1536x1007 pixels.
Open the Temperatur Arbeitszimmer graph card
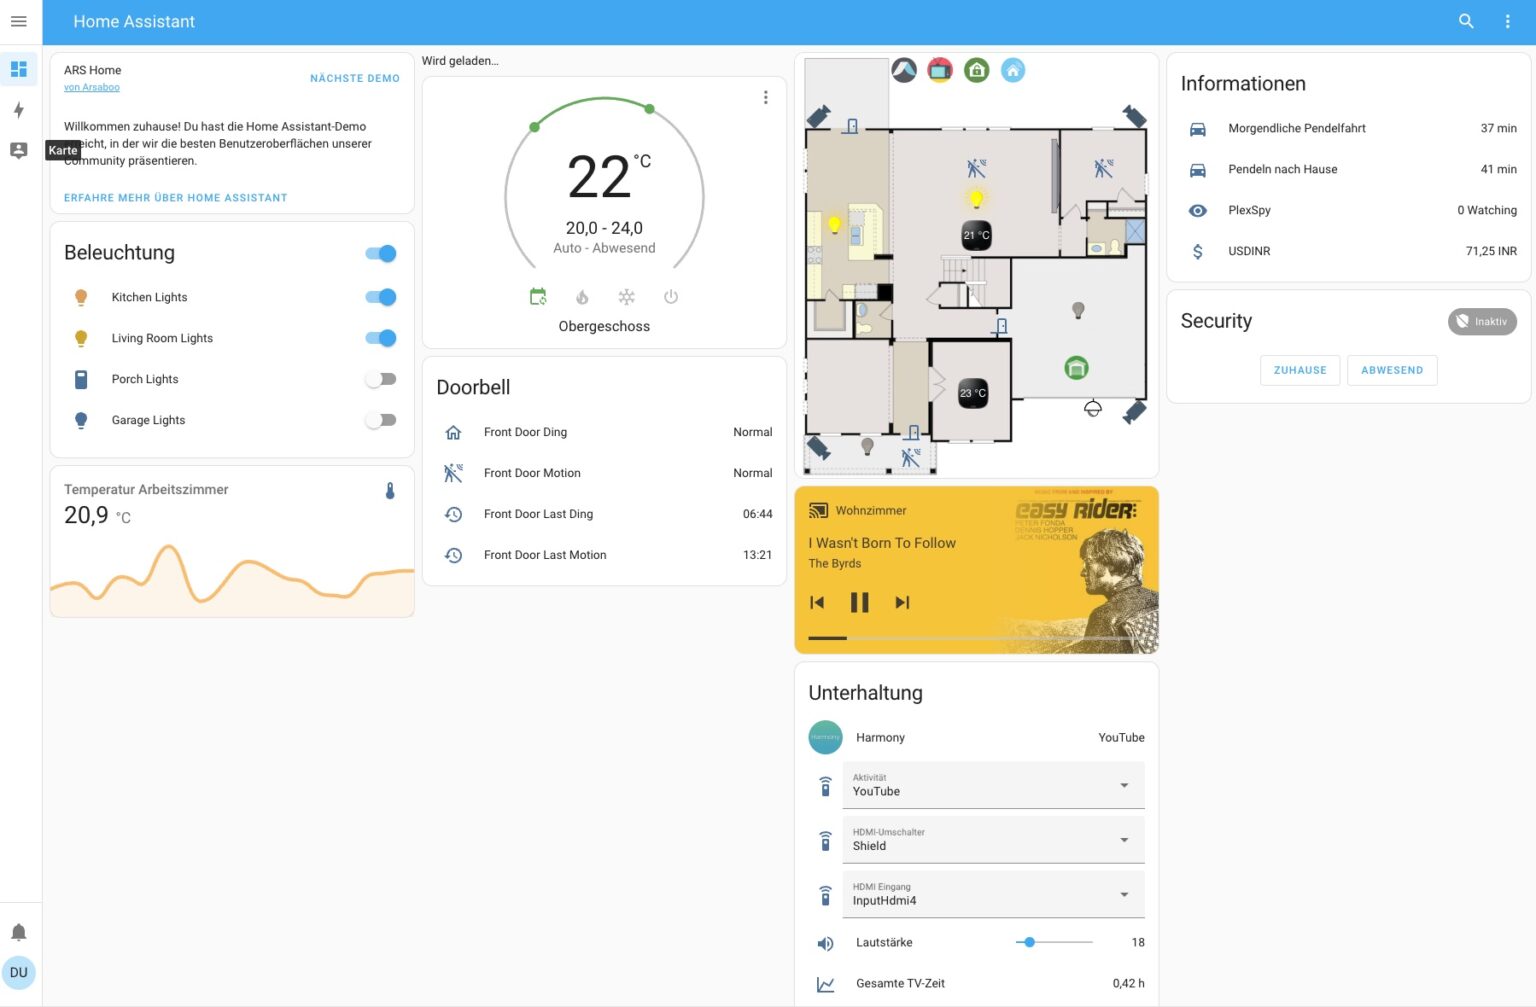point(232,542)
